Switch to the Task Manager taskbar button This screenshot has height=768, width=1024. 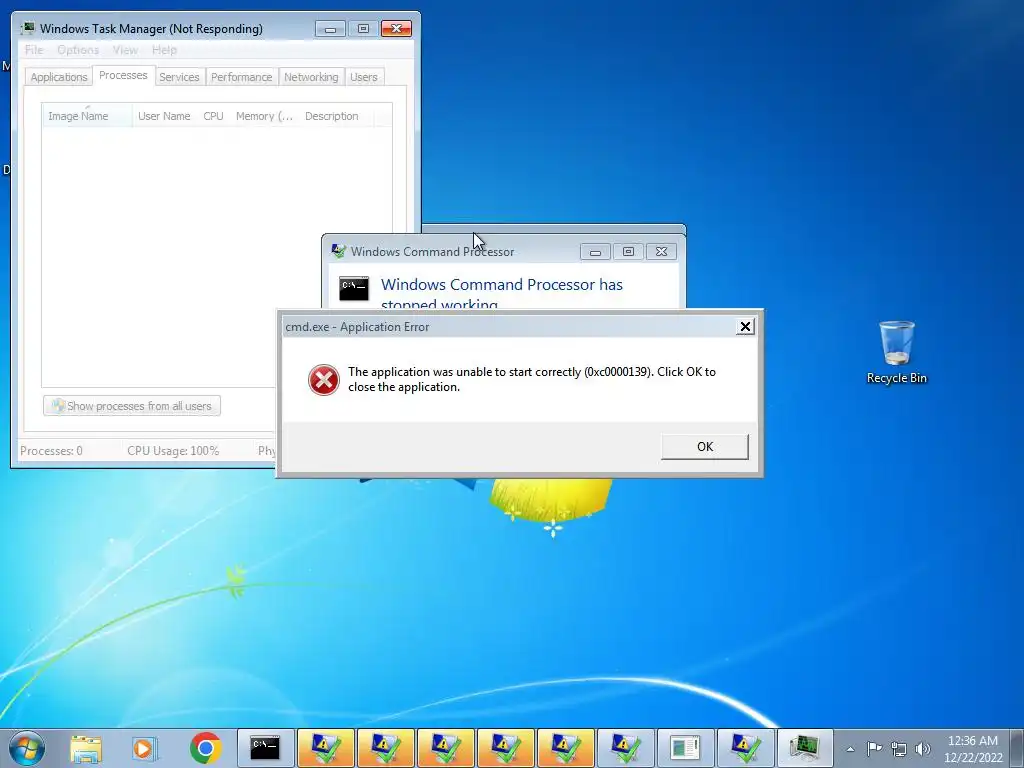(805, 748)
